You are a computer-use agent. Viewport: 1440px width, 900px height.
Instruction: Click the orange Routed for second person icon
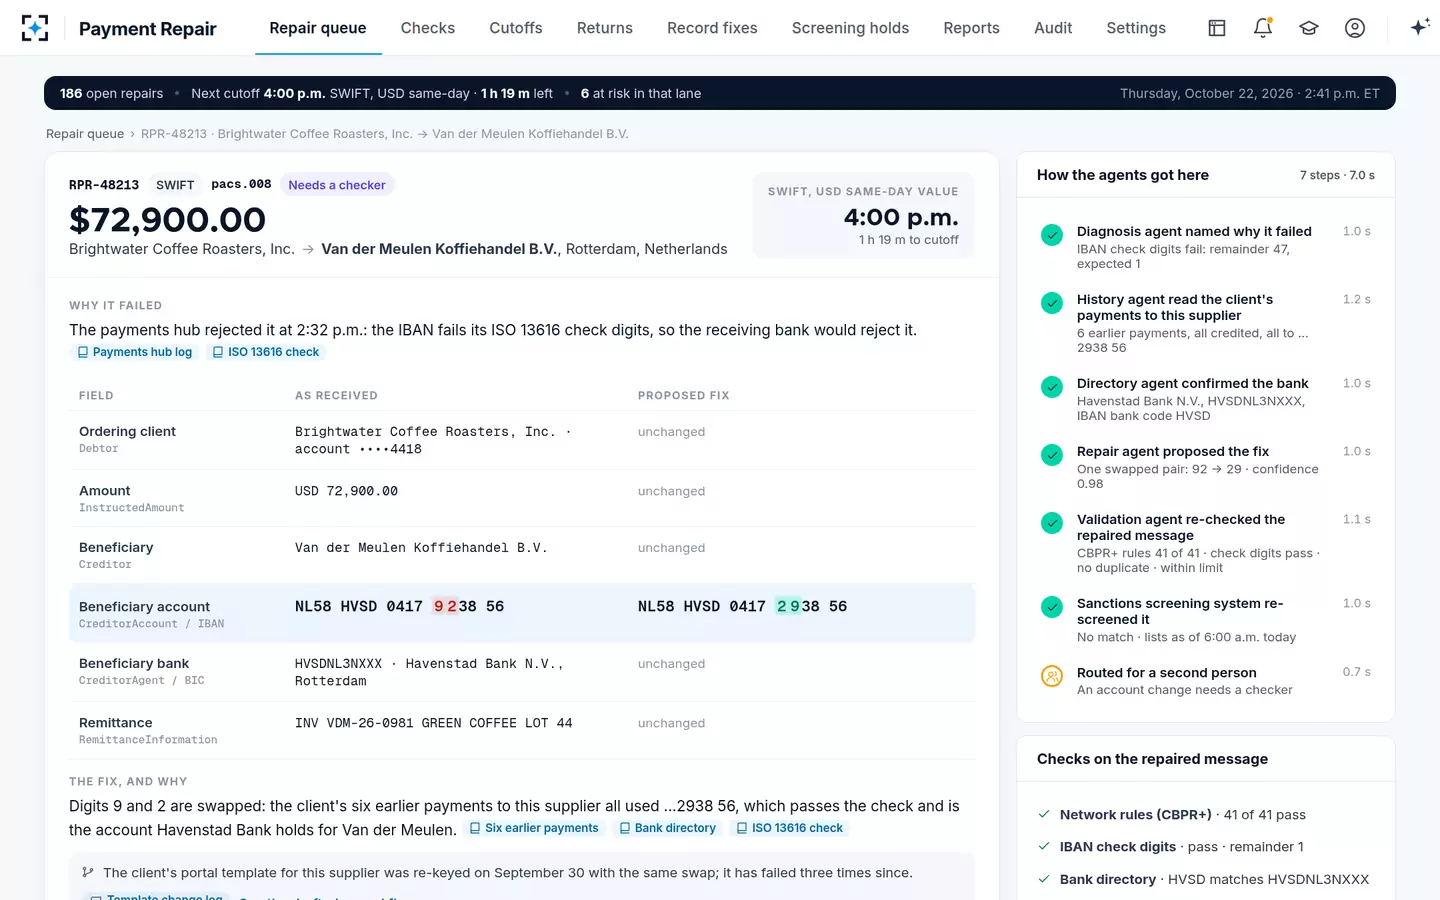[1052, 676]
